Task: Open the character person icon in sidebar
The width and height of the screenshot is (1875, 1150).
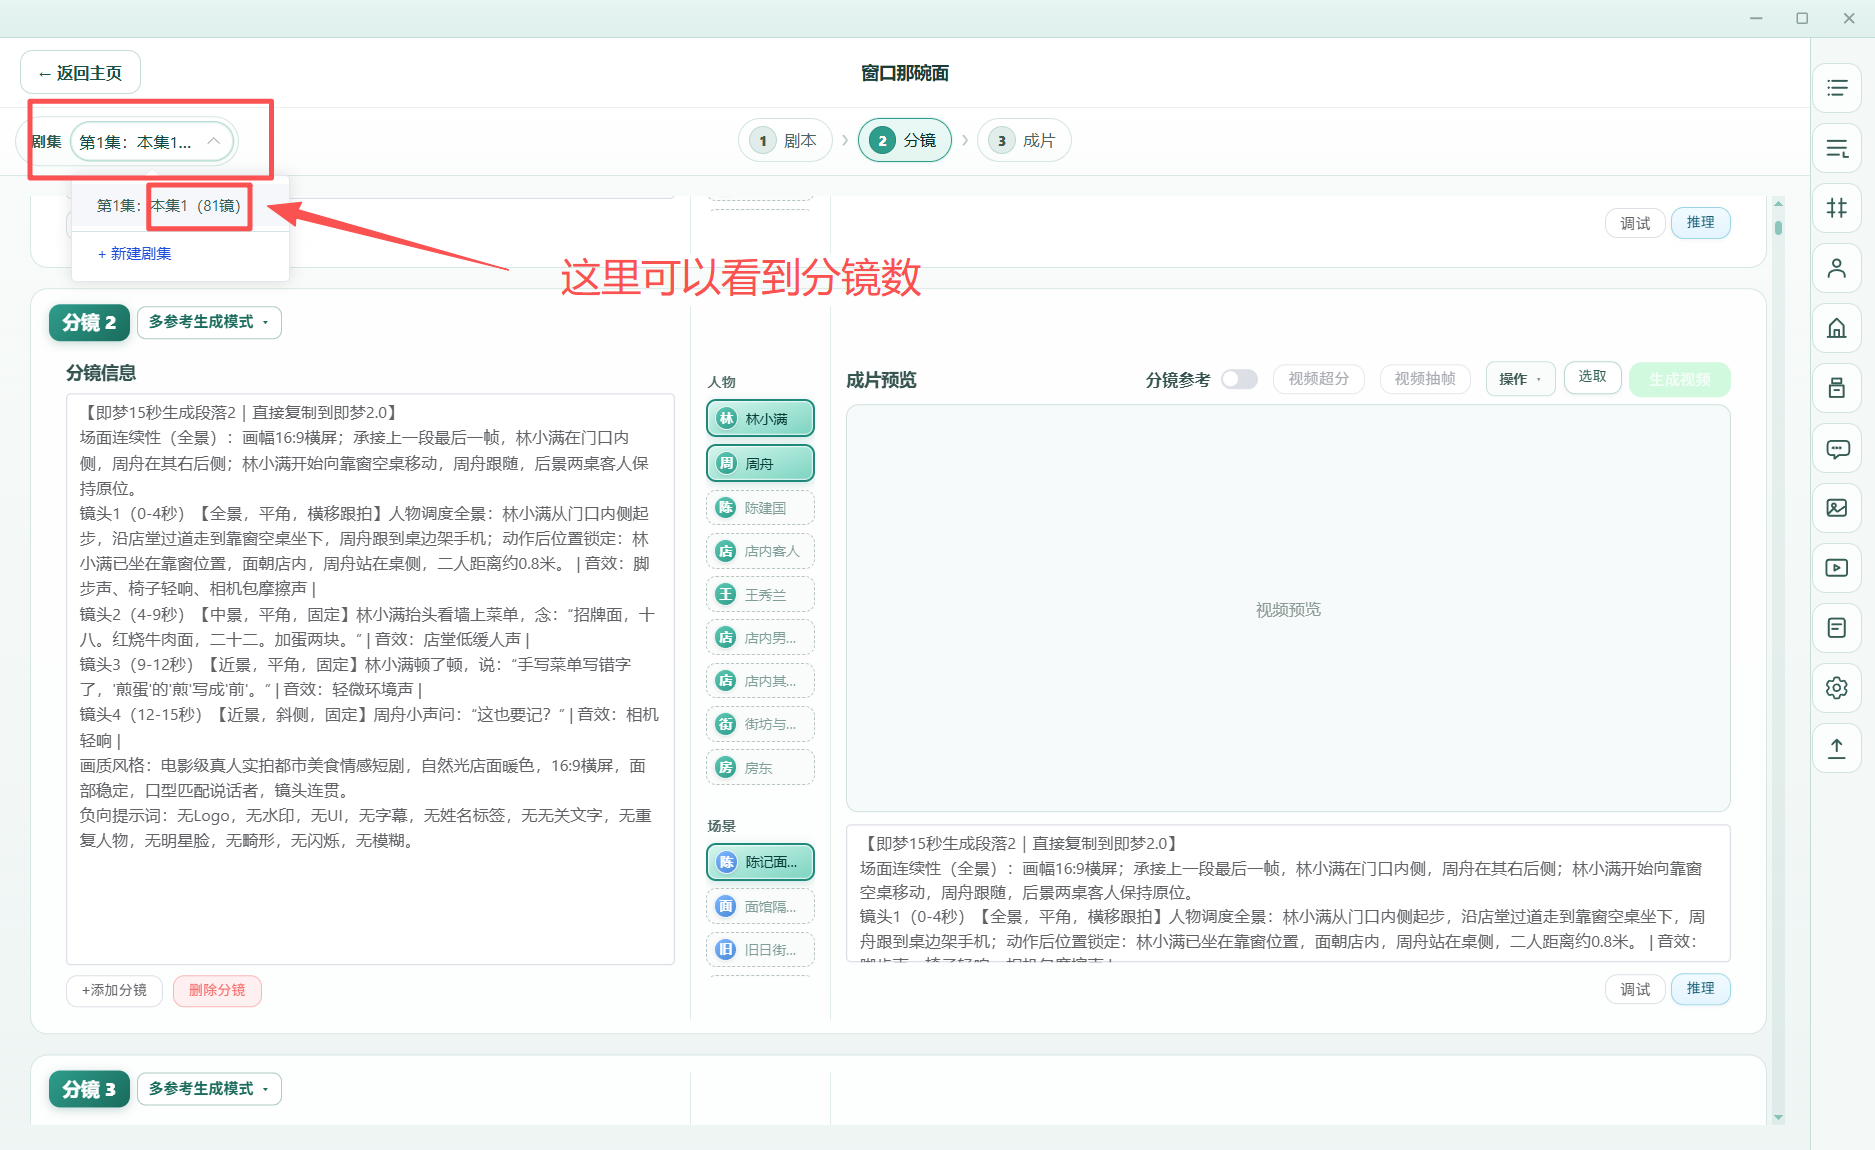Action: tap(1837, 268)
